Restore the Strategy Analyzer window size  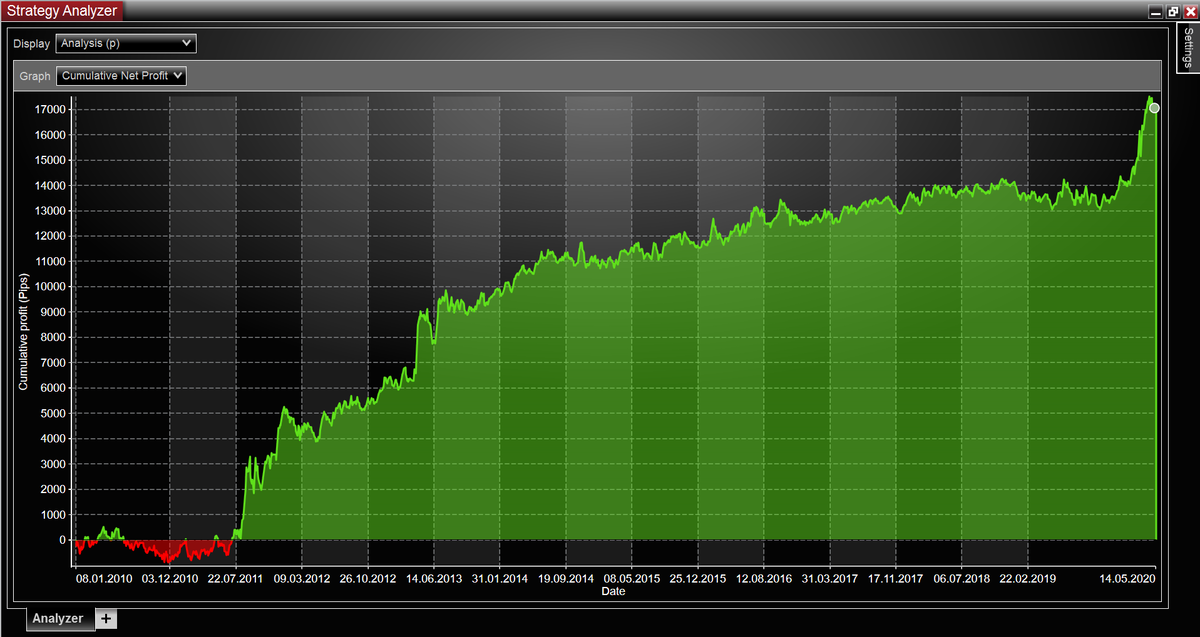pyautogui.click(x=1173, y=11)
